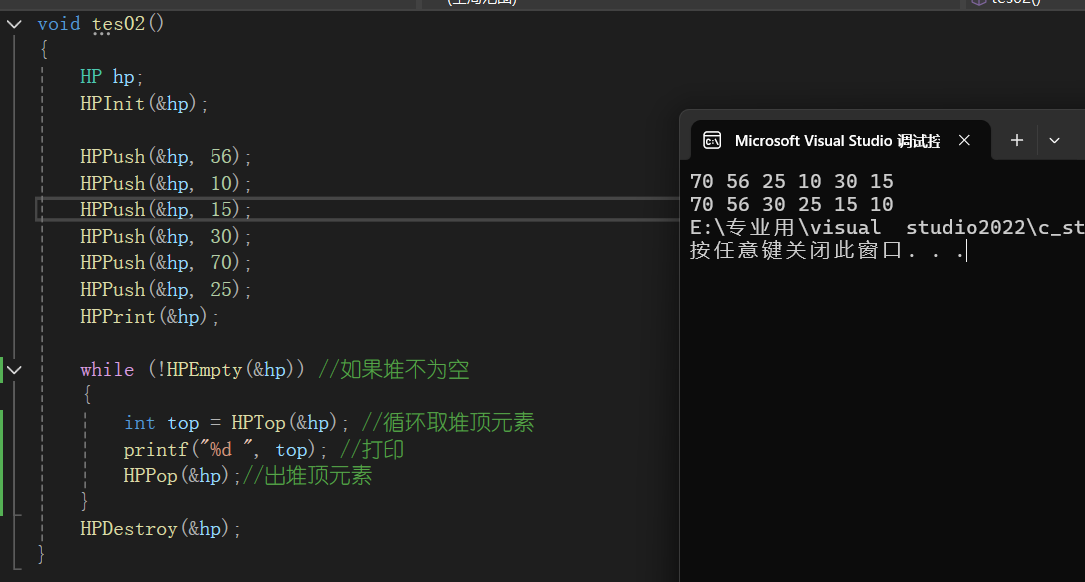Click the HPInit(&hp); statement

pos(144,104)
